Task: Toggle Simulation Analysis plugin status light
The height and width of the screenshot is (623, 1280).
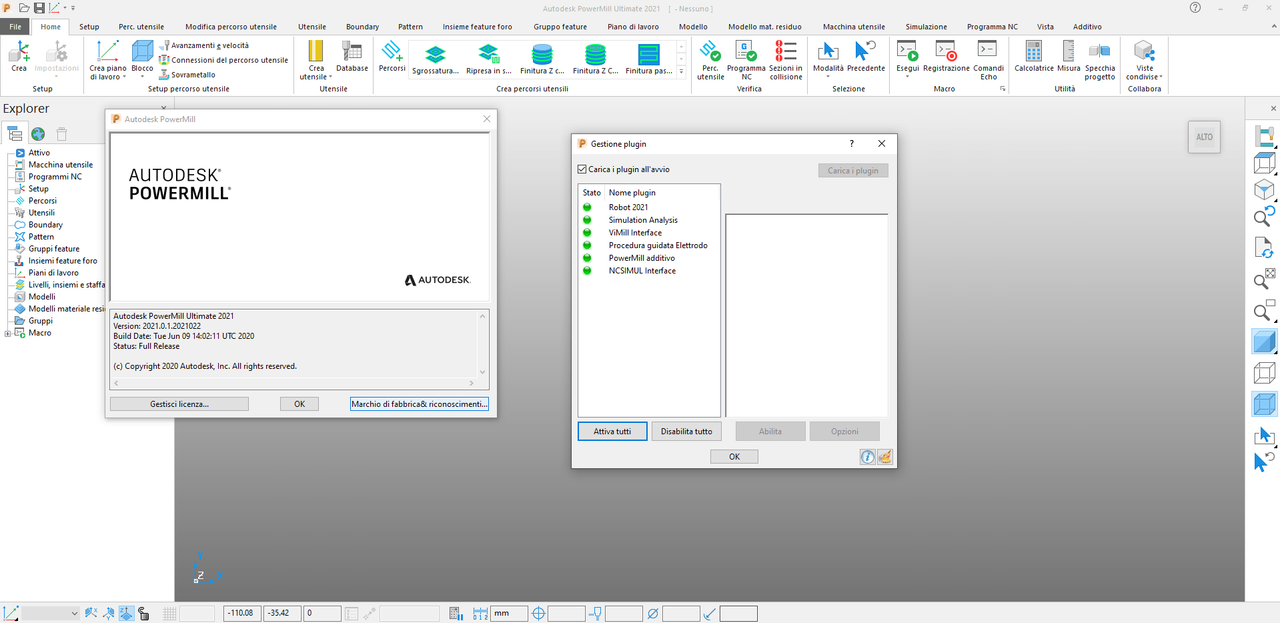Action: click(588, 220)
